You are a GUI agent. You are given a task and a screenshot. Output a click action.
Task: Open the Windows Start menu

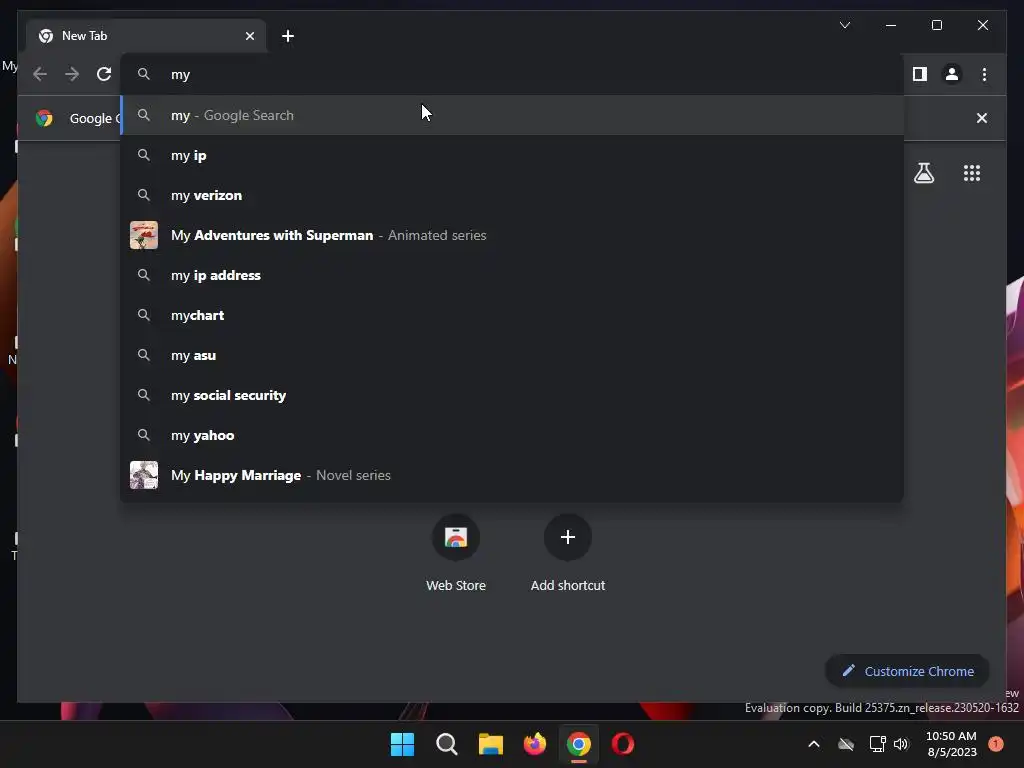402,744
